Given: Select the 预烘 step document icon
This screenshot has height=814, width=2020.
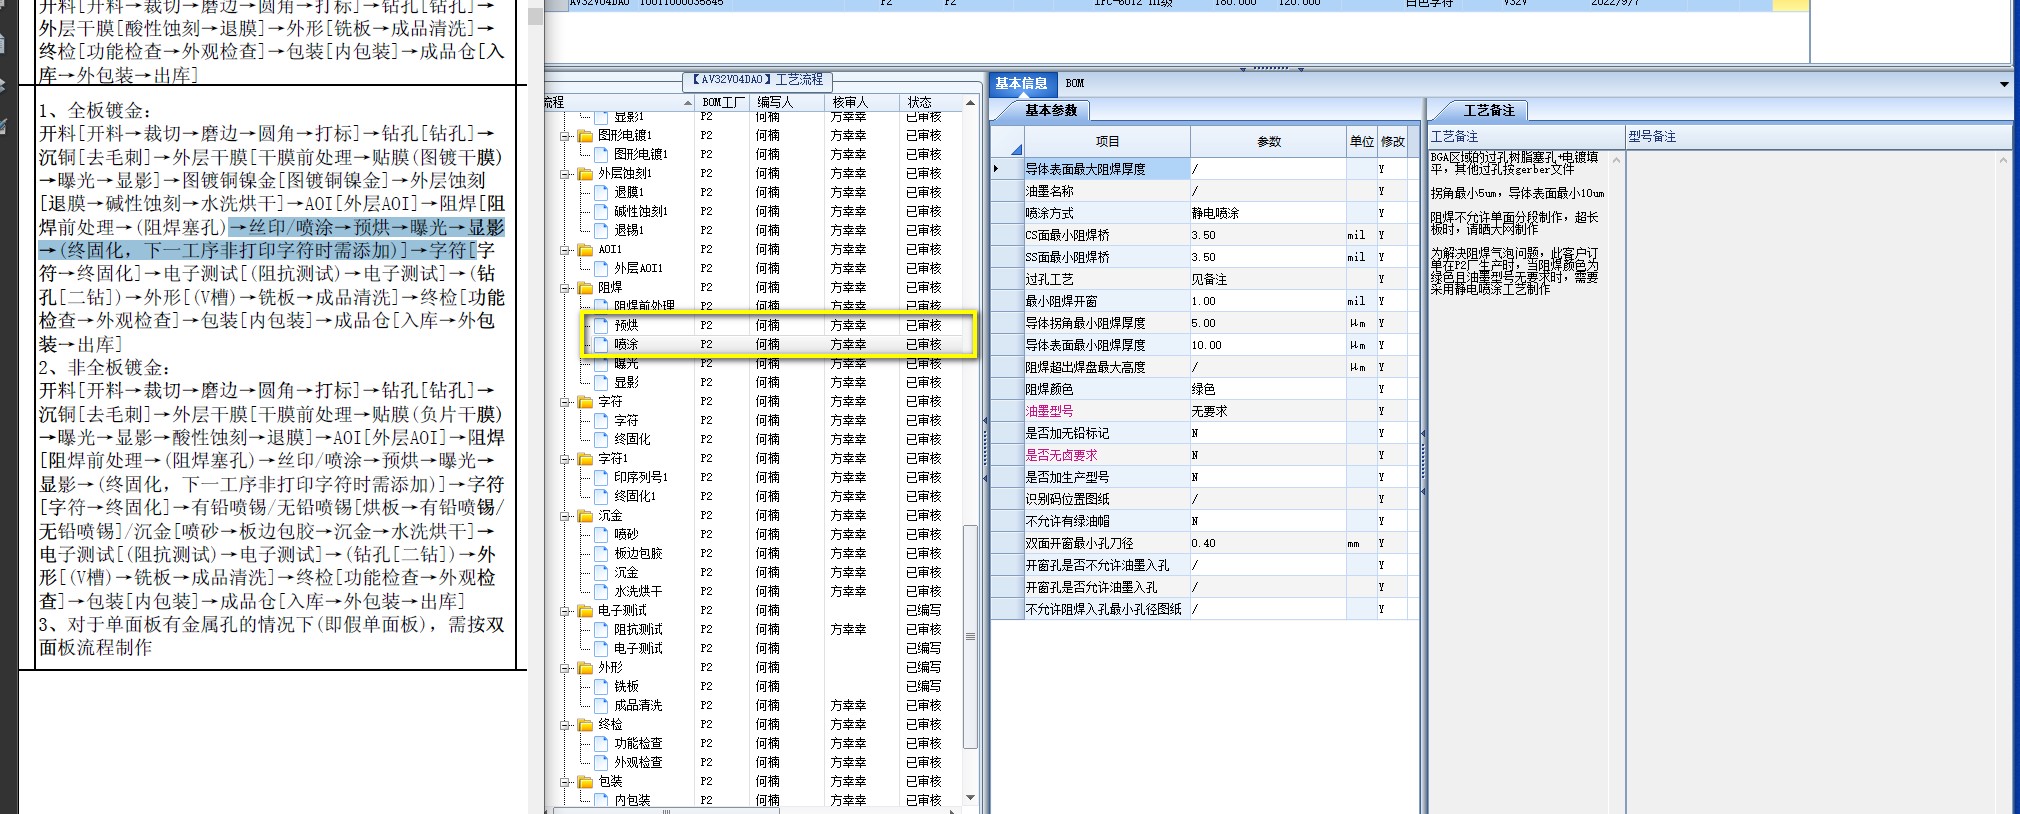Looking at the screenshot, I should (601, 326).
